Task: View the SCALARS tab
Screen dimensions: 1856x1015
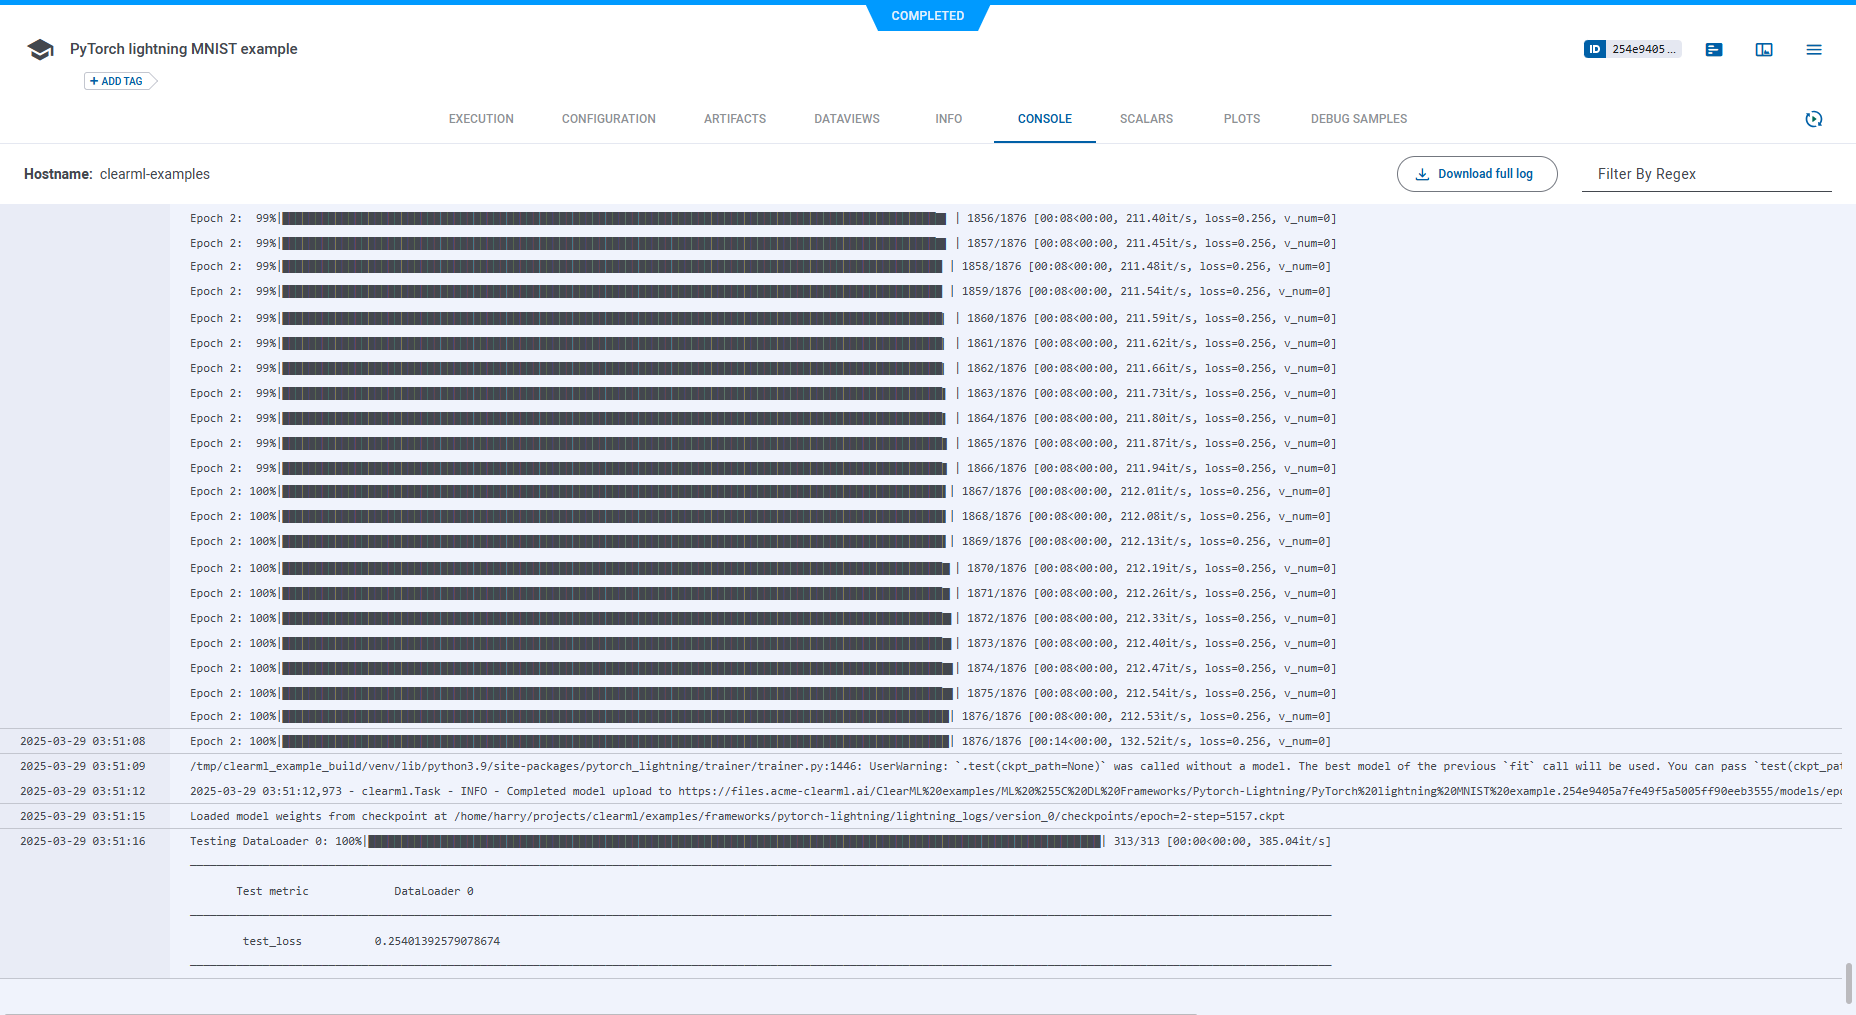Action: tap(1146, 119)
